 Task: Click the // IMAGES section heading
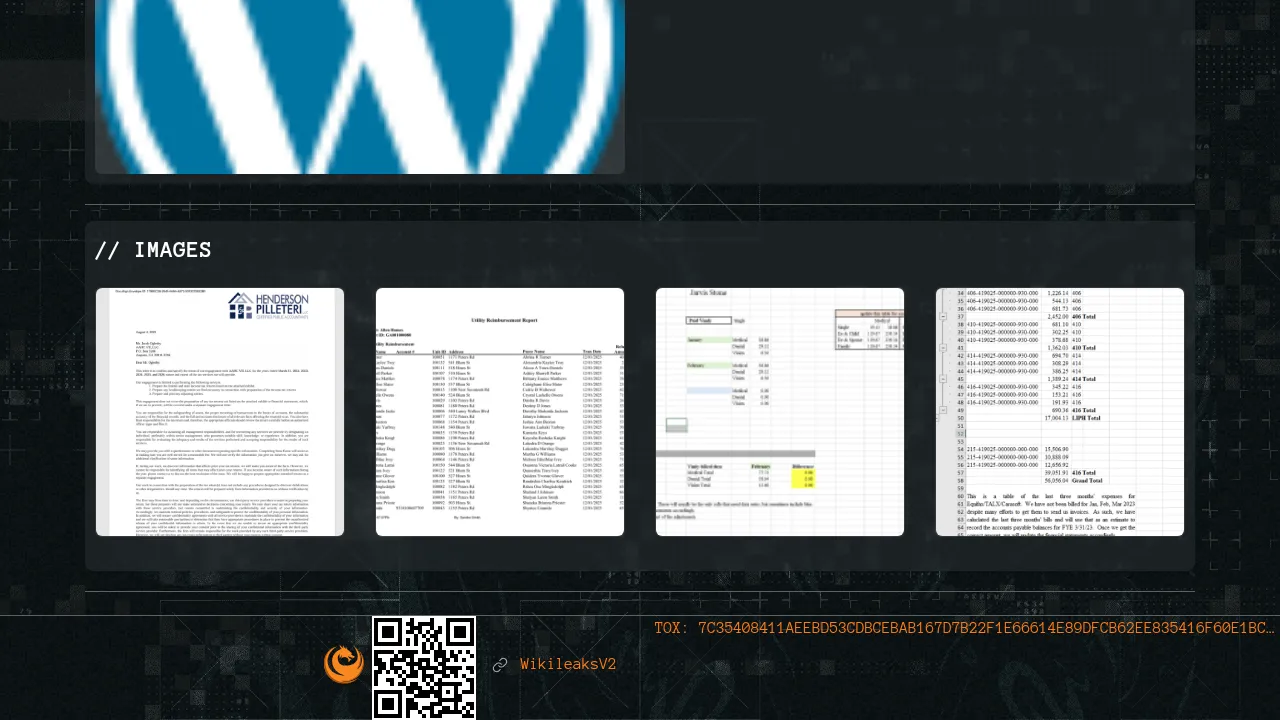point(153,250)
